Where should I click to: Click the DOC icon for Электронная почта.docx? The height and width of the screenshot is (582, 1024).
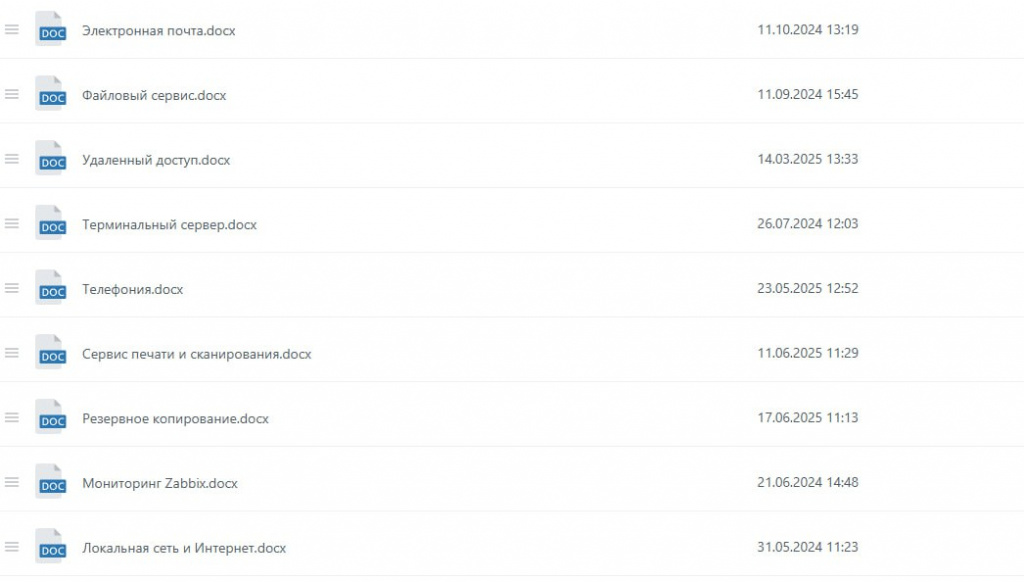click(51, 30)
